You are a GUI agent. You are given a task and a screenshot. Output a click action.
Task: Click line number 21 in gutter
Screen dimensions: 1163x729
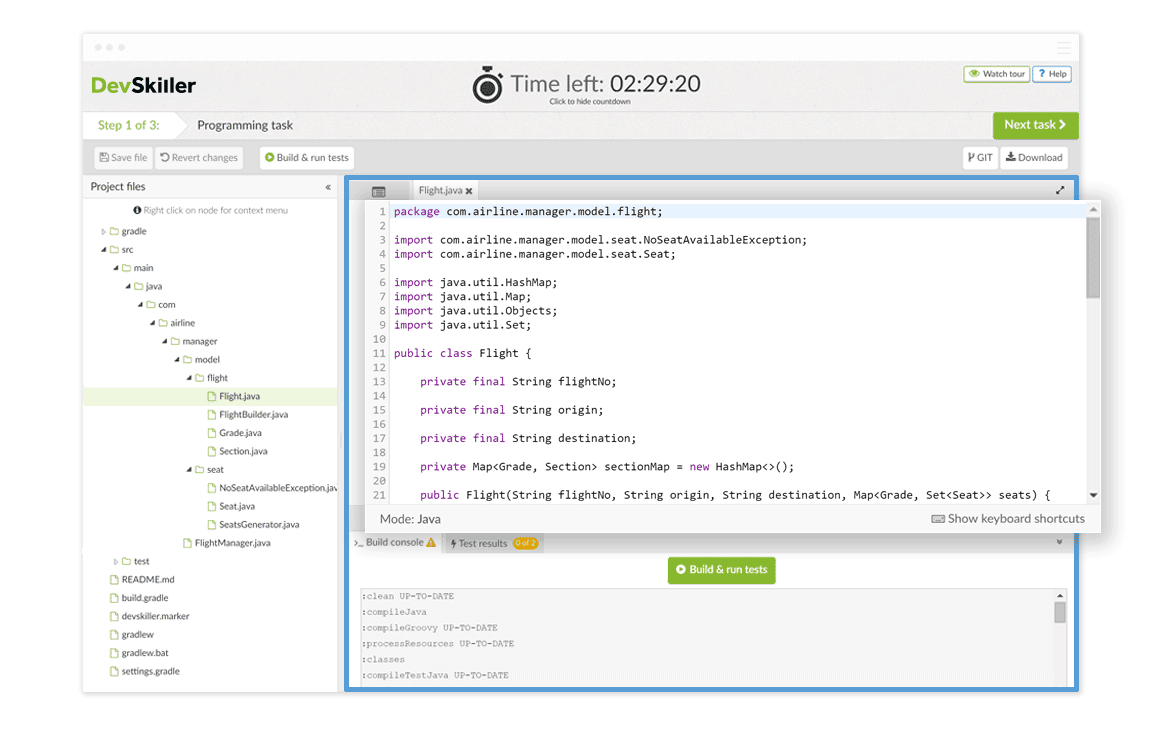coord(379,495)
